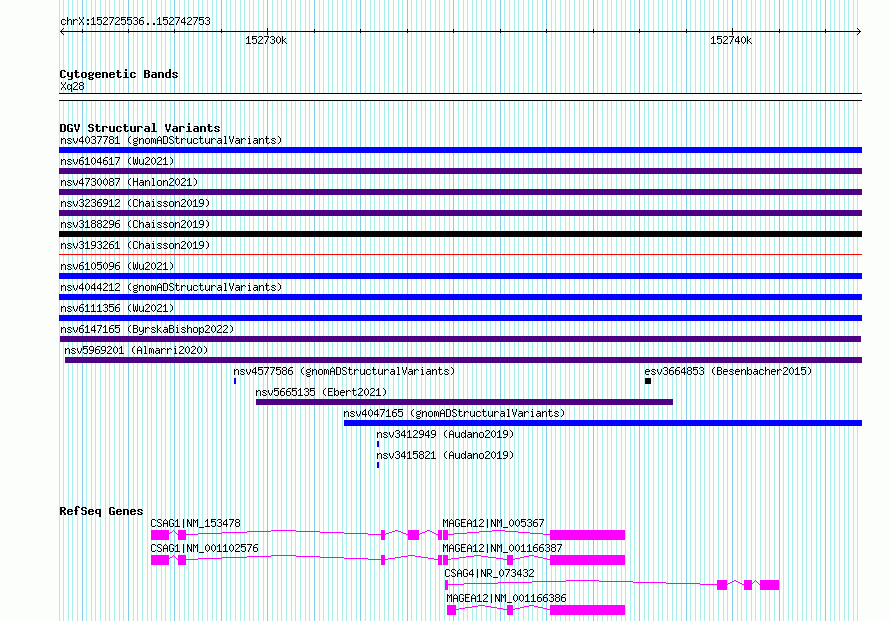This screenshot has width=890, height=621.
Task: Click the RefSeq Genes track heading
Action: 101,511
